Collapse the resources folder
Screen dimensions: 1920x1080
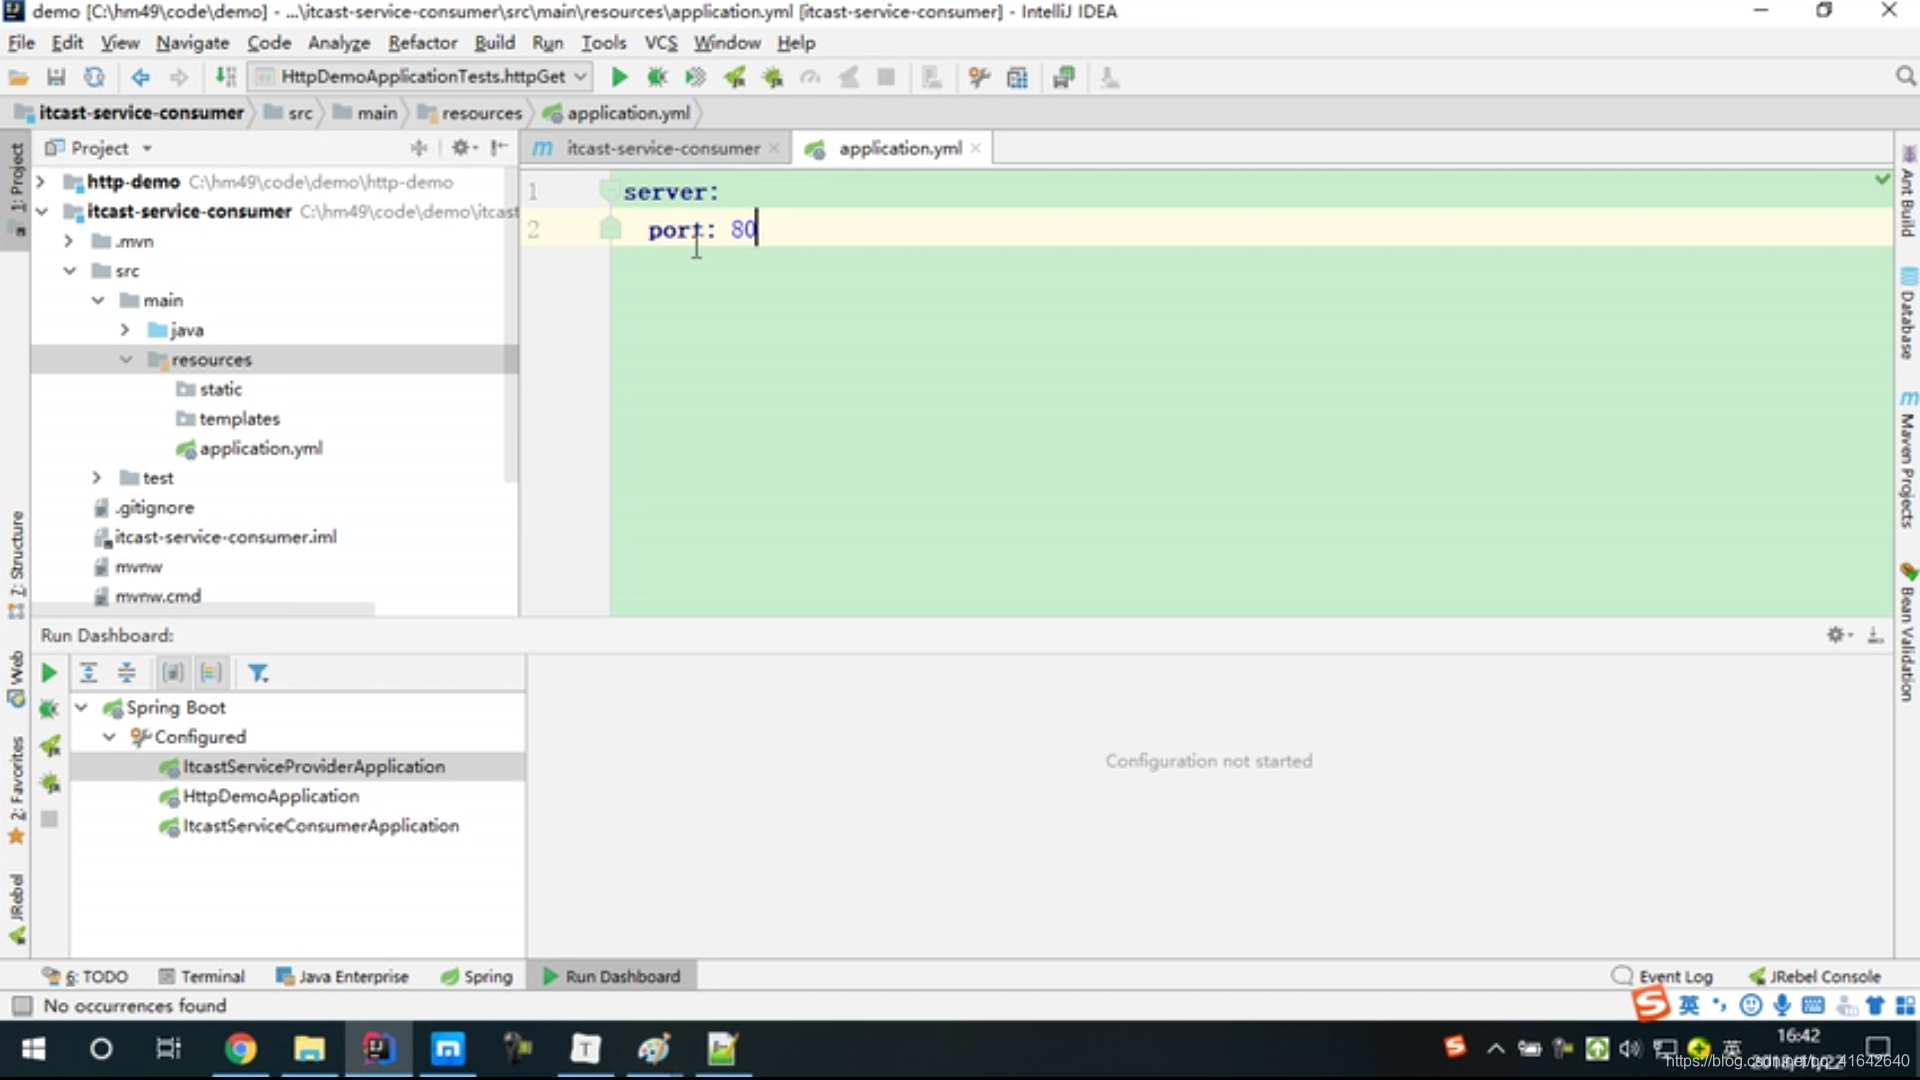pos(125,359)
